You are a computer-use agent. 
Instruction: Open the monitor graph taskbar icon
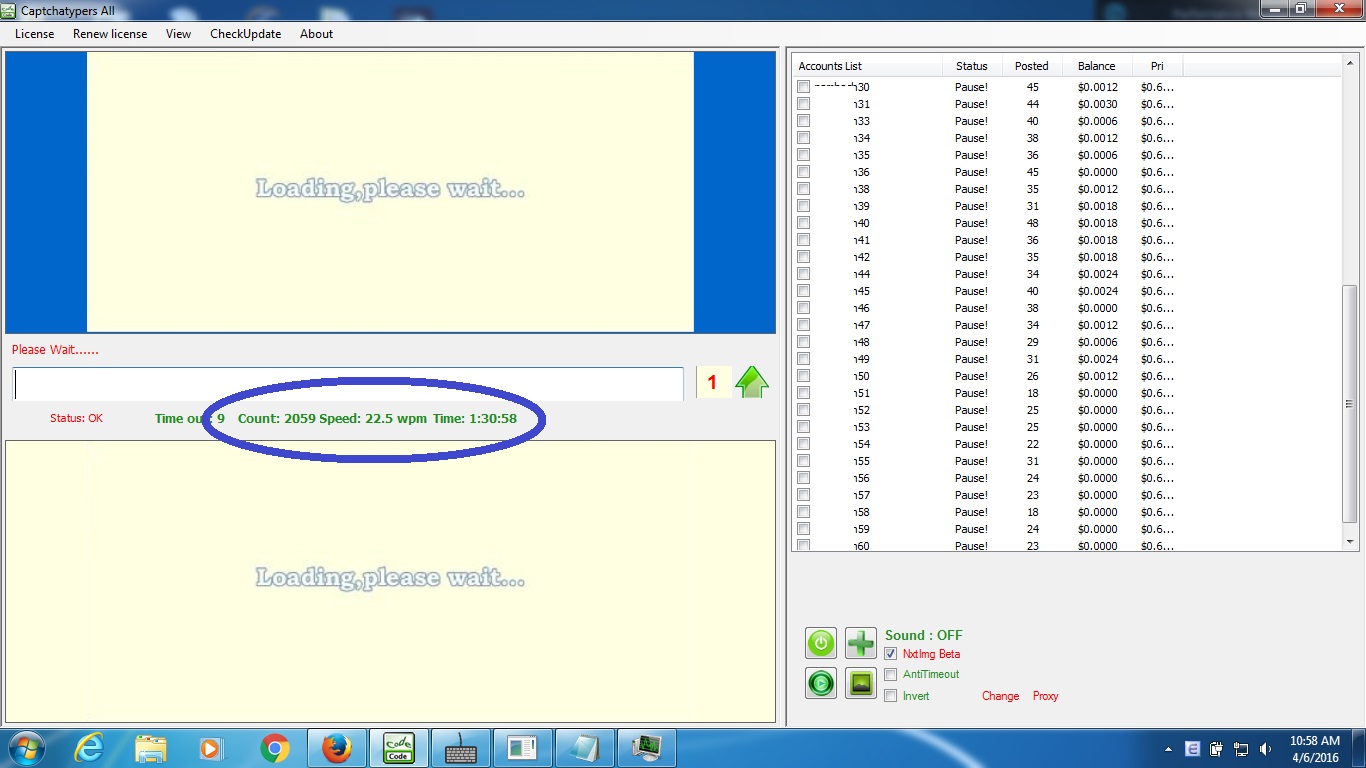click(647, 748)
